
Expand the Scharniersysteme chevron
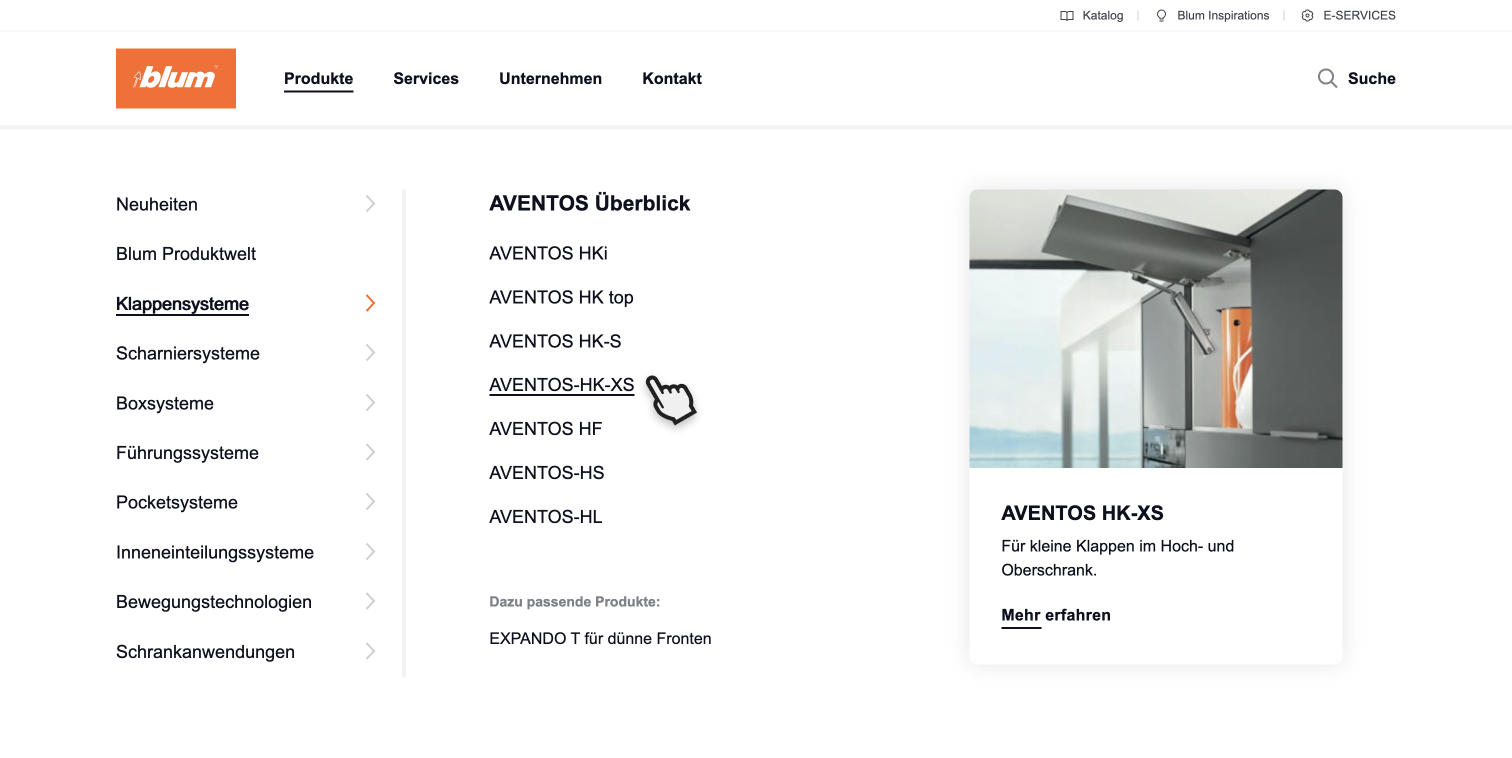click(x=370, y=353)
